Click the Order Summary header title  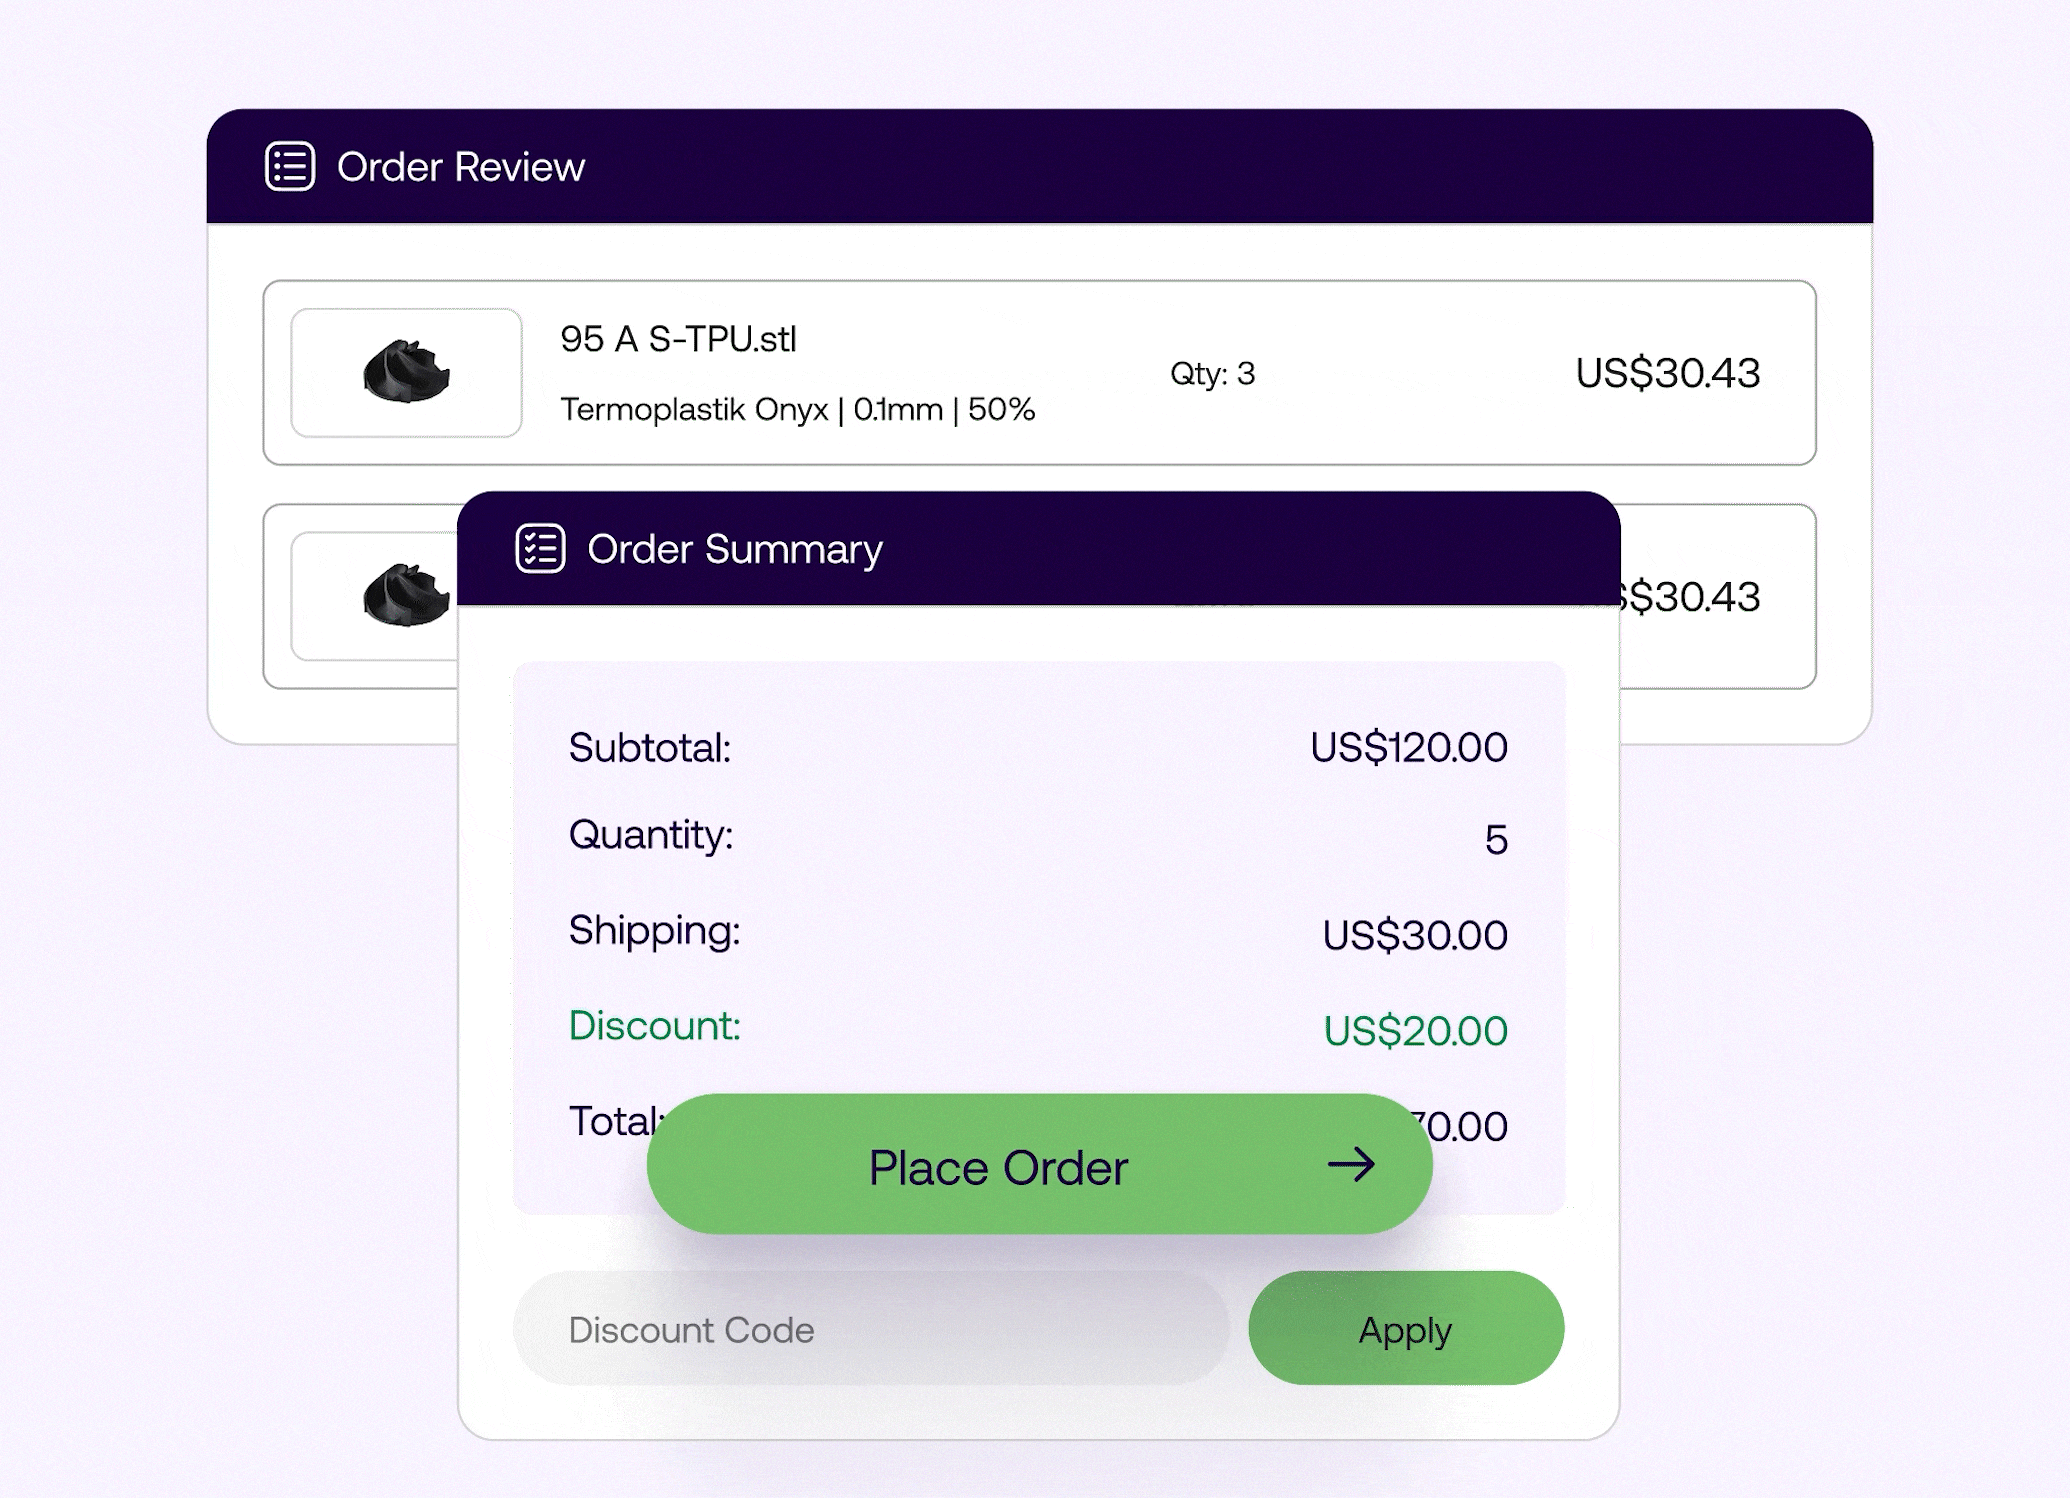[x=734, y=549]
